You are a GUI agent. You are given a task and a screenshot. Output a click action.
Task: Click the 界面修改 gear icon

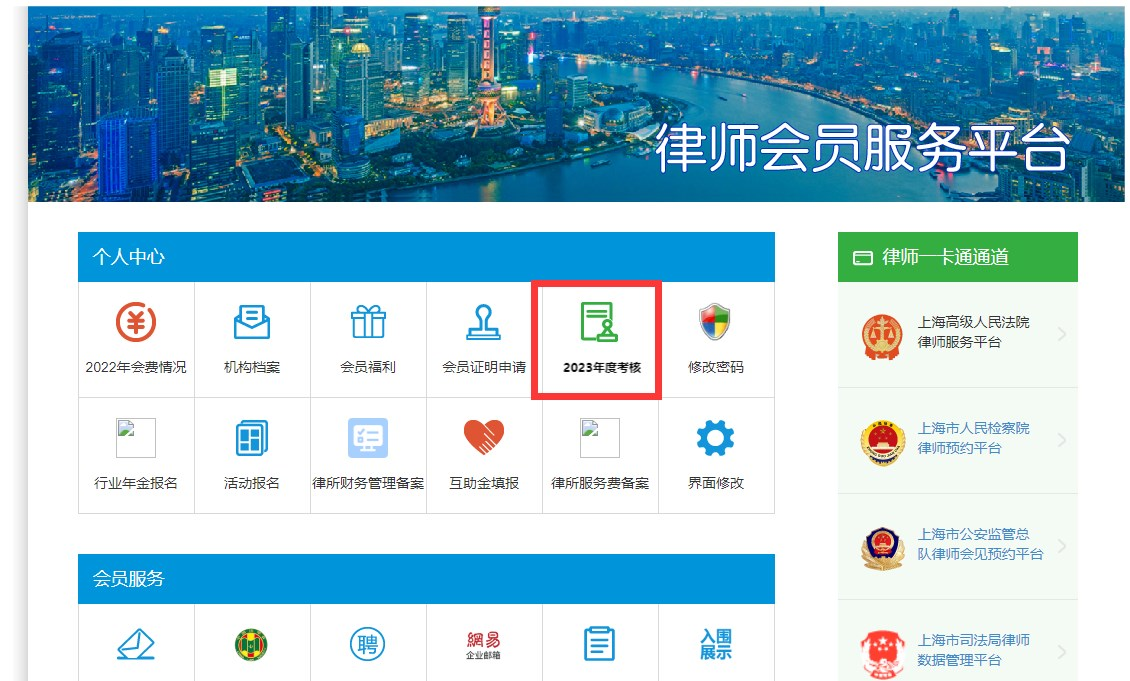(x=715, y=439)
